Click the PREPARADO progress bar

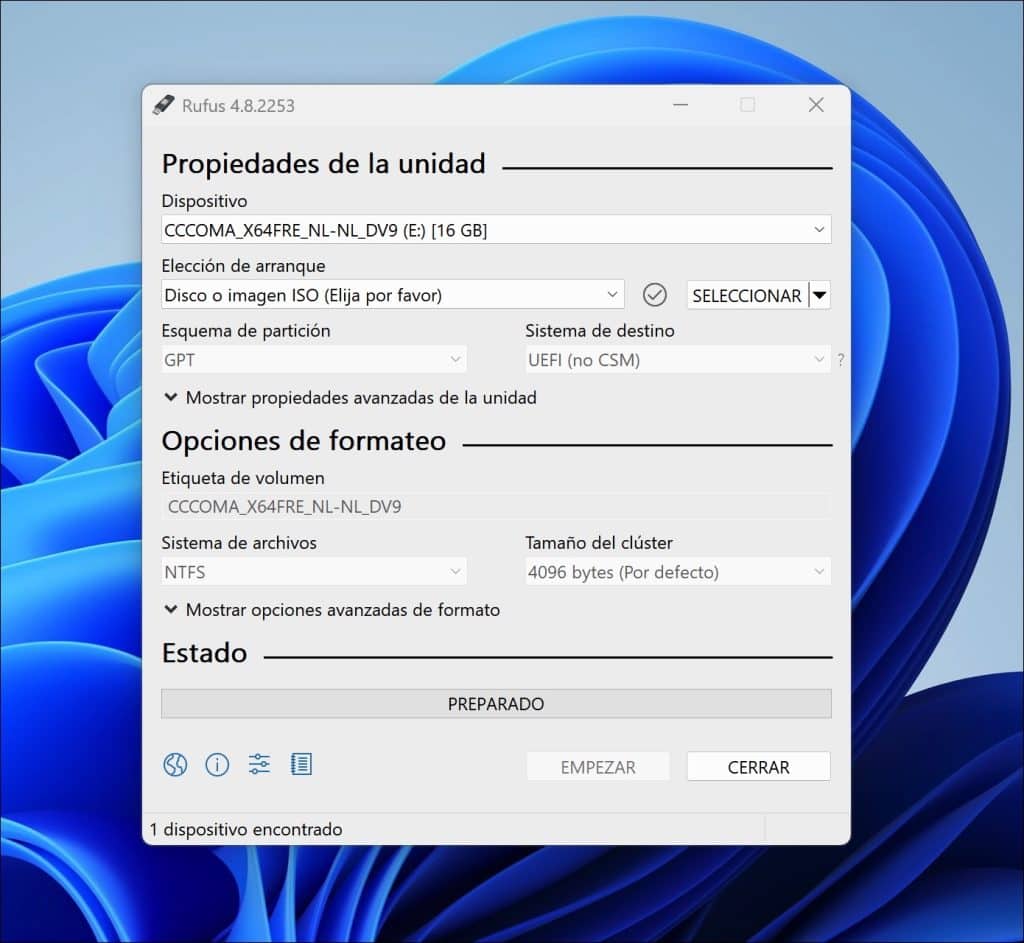click(x=496, y=704)
